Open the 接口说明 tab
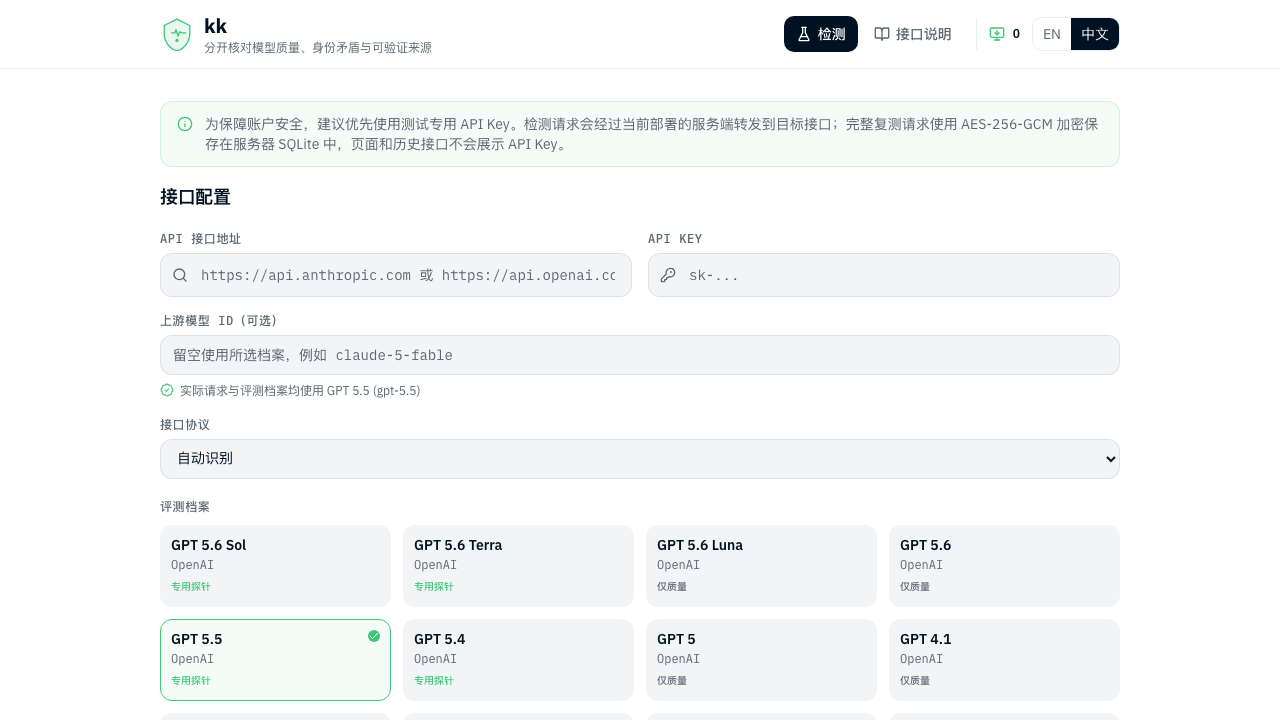 click(913, 34)
